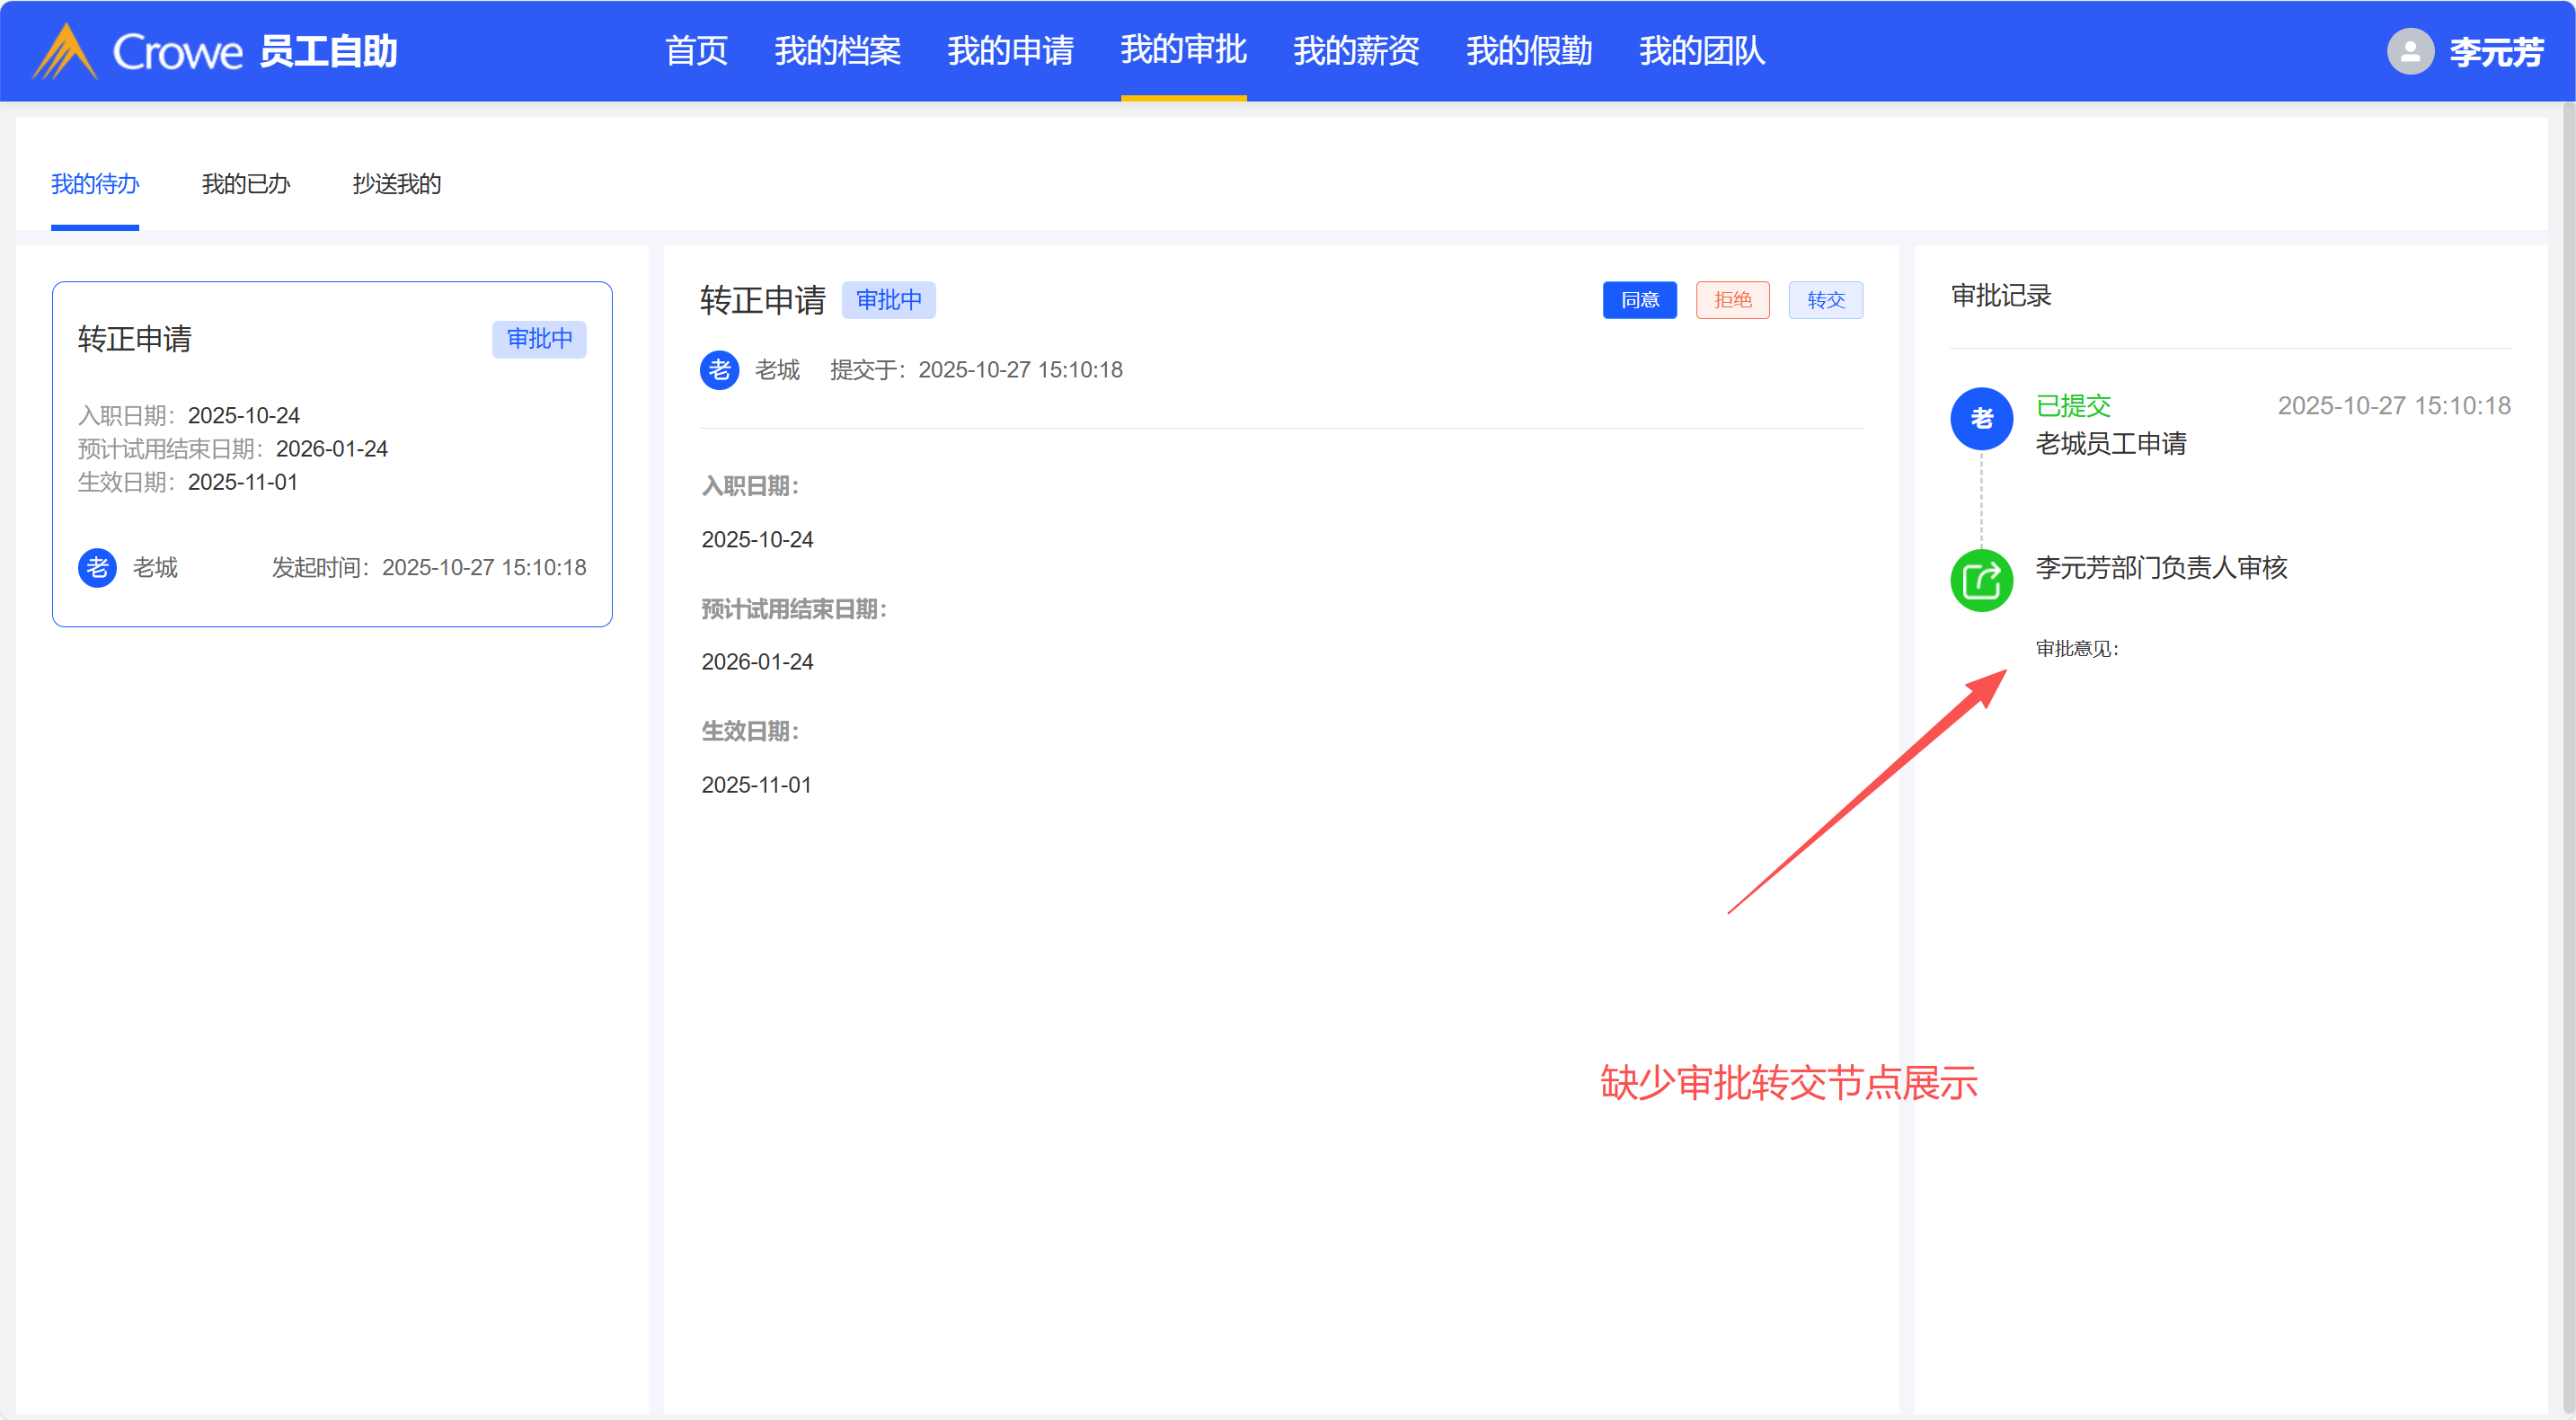
Task: Click 老城 avatar in detail header
Action: [719, 370]
